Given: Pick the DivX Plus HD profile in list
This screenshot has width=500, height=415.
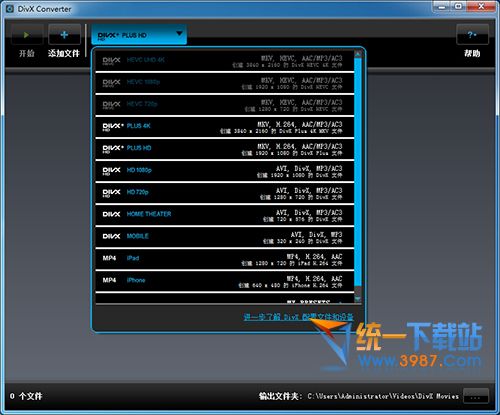Looking at the screenshot, I should tap(225, 149).
